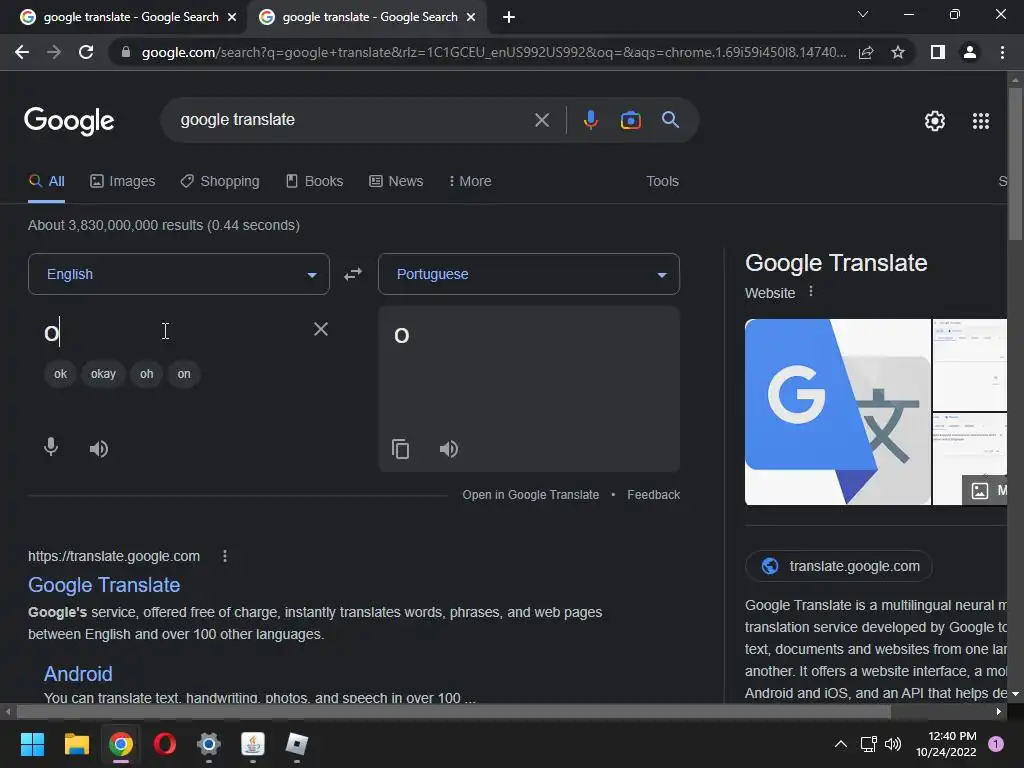
Task: Click the blue search magnifier button
Action: click(670, 120)
